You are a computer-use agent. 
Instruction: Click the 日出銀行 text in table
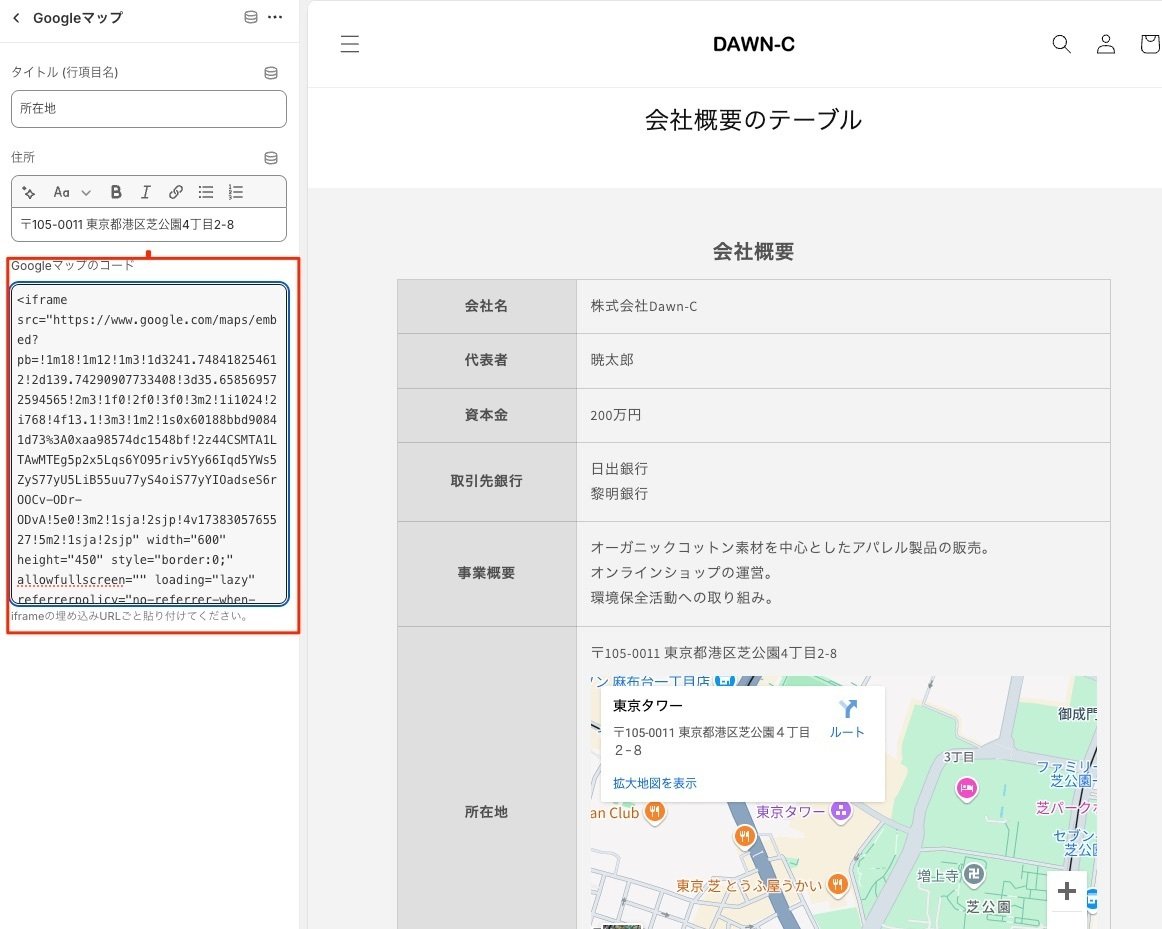[x=619, y=469]
